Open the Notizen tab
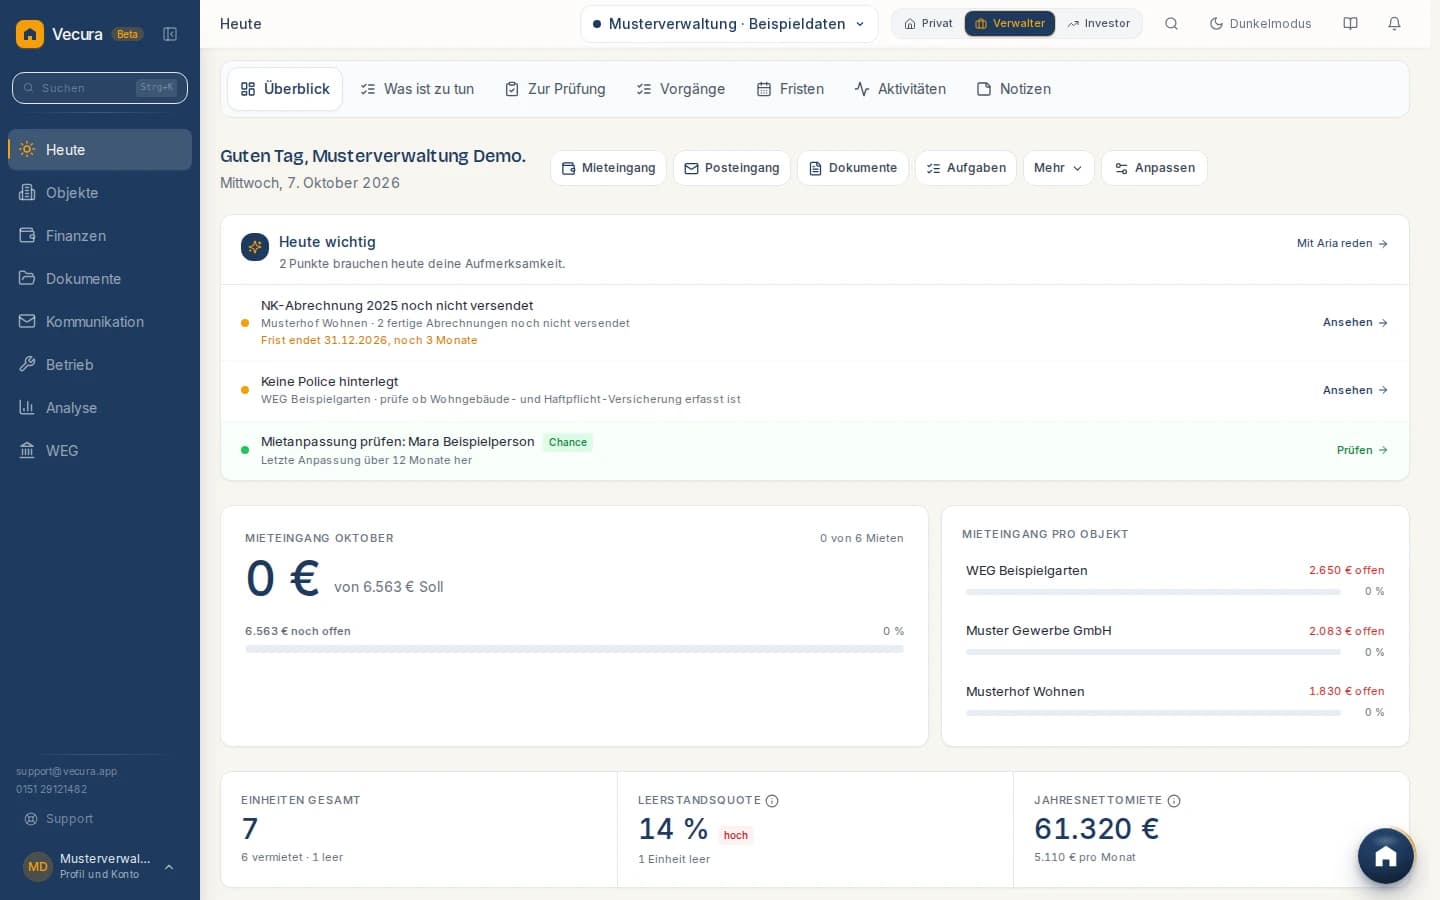The height and width of the screenshot is (900, 1440). coord(1013,89)
